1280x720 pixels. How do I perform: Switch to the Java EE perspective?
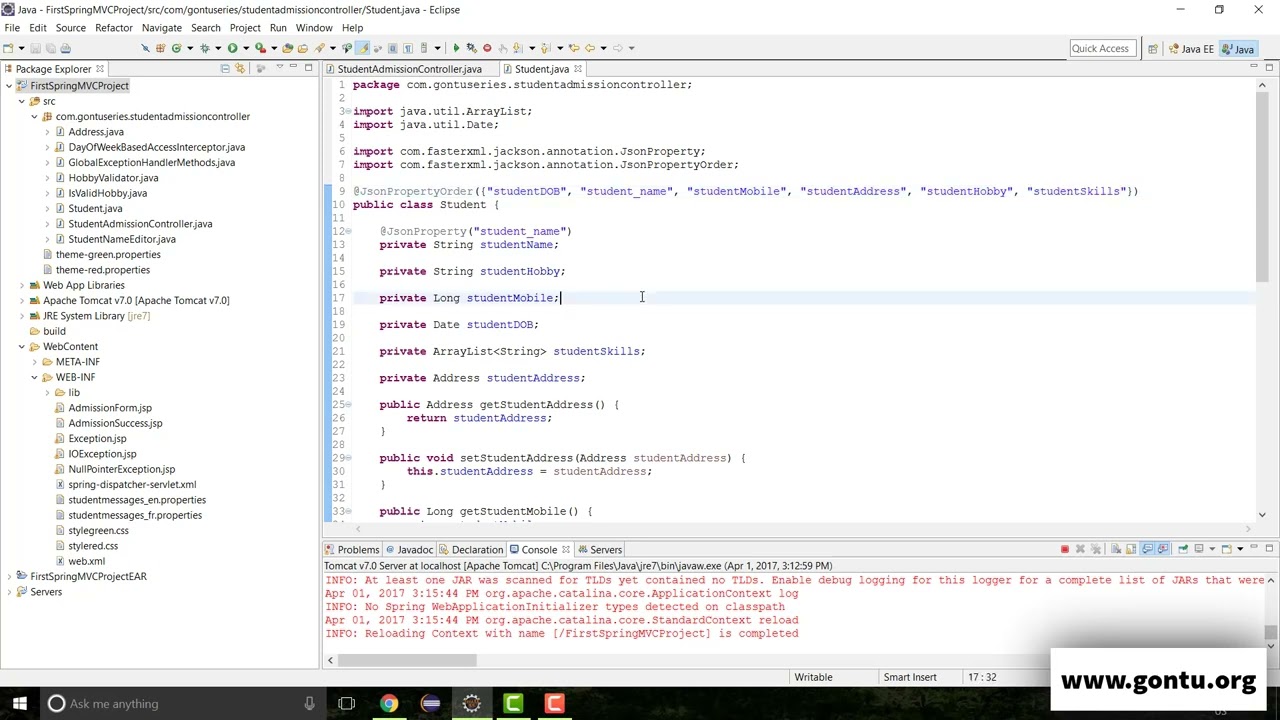pos(1189,49)
